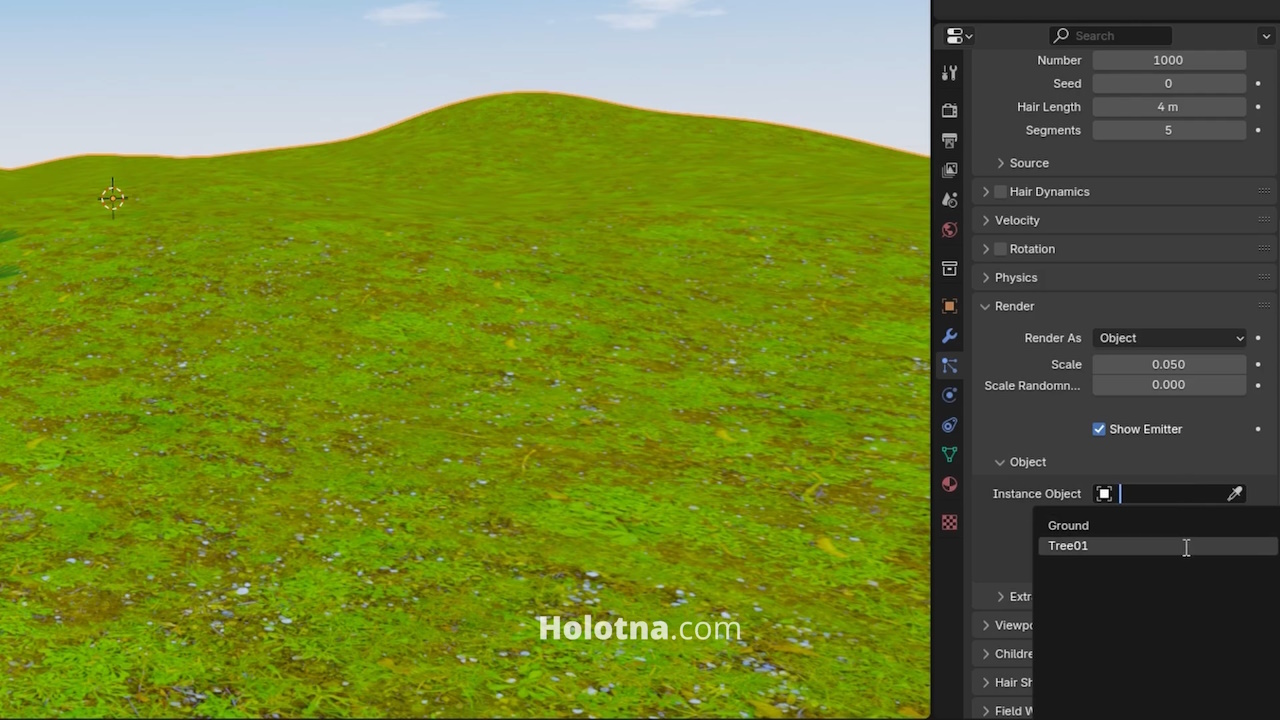Screen dimensions: 1280x720
Task: Click the Hair Length value field
Action: [1169, 107]
